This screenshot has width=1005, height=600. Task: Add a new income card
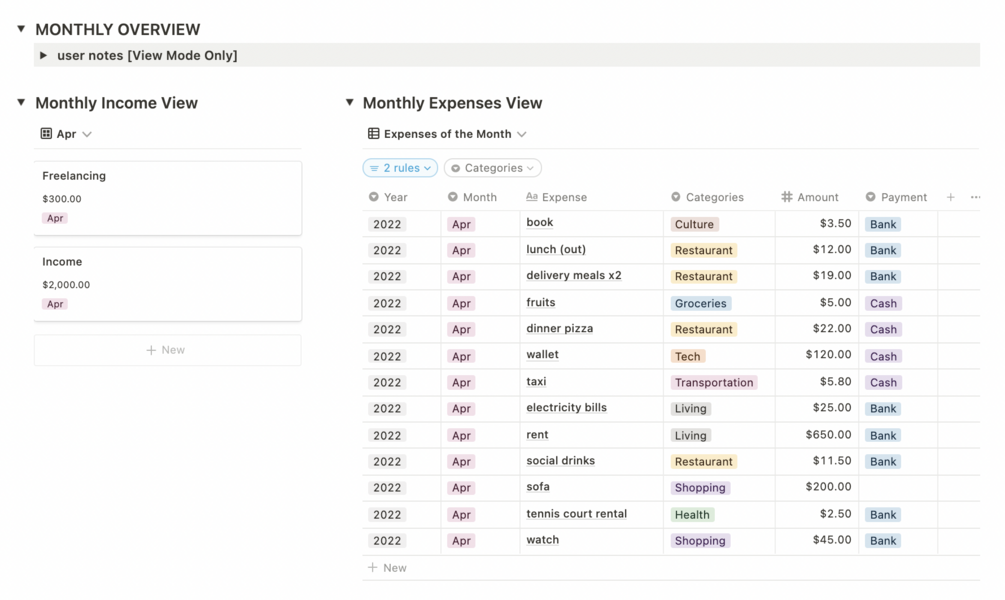(x=167, y=350)
